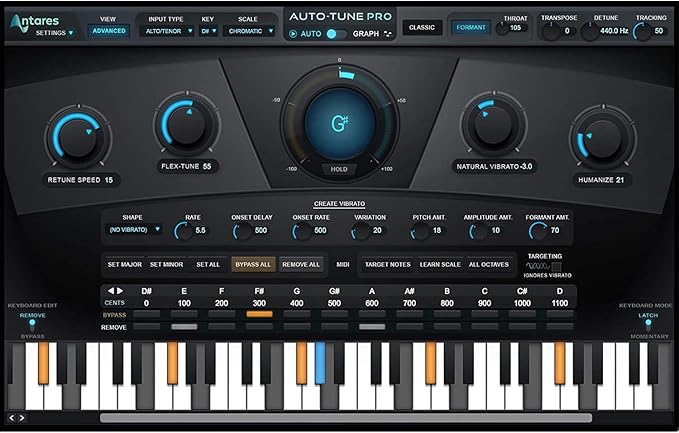Click the Remove All button
This screenshot has height=433, width=679.
click(301, 264)
